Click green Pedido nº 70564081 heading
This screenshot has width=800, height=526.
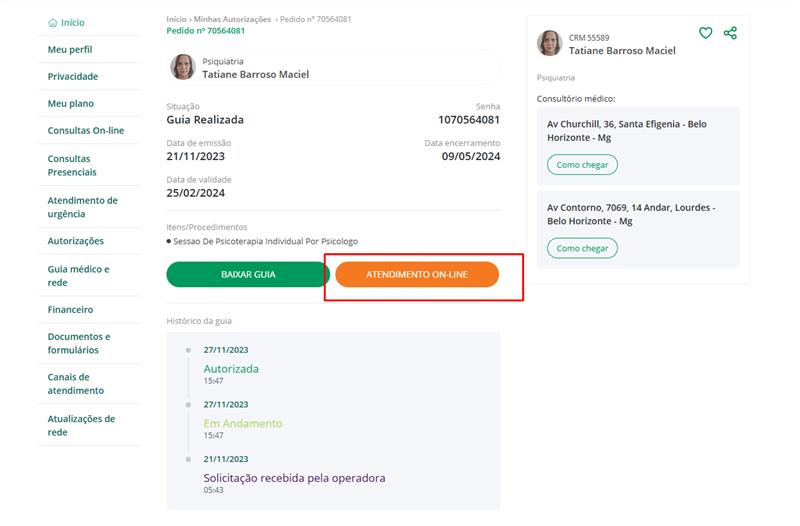pyautogui.click(x=206, y=31)
